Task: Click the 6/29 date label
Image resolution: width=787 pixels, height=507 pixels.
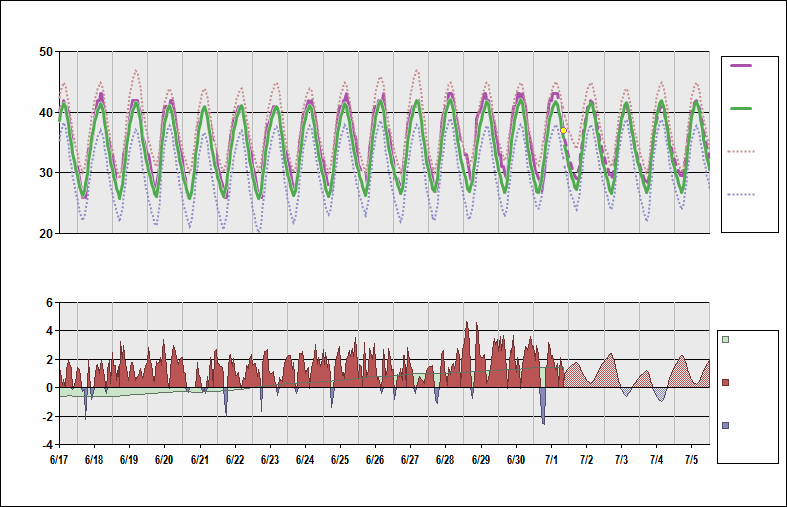Action: pos(480,460)
